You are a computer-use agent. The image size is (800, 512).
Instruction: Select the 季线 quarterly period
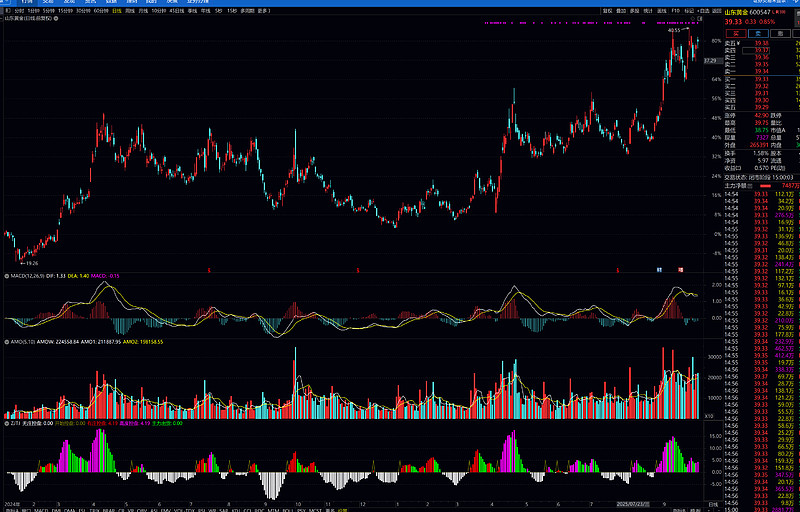click(x=193, y=11)
